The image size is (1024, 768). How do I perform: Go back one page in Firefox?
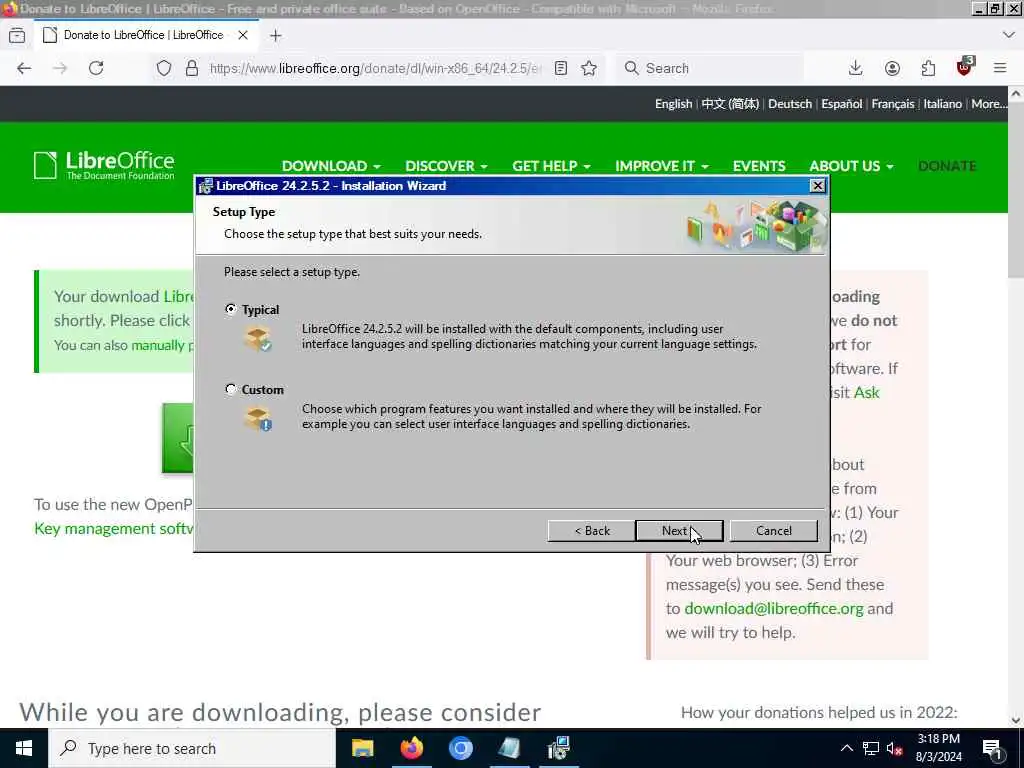pos(24,68)
